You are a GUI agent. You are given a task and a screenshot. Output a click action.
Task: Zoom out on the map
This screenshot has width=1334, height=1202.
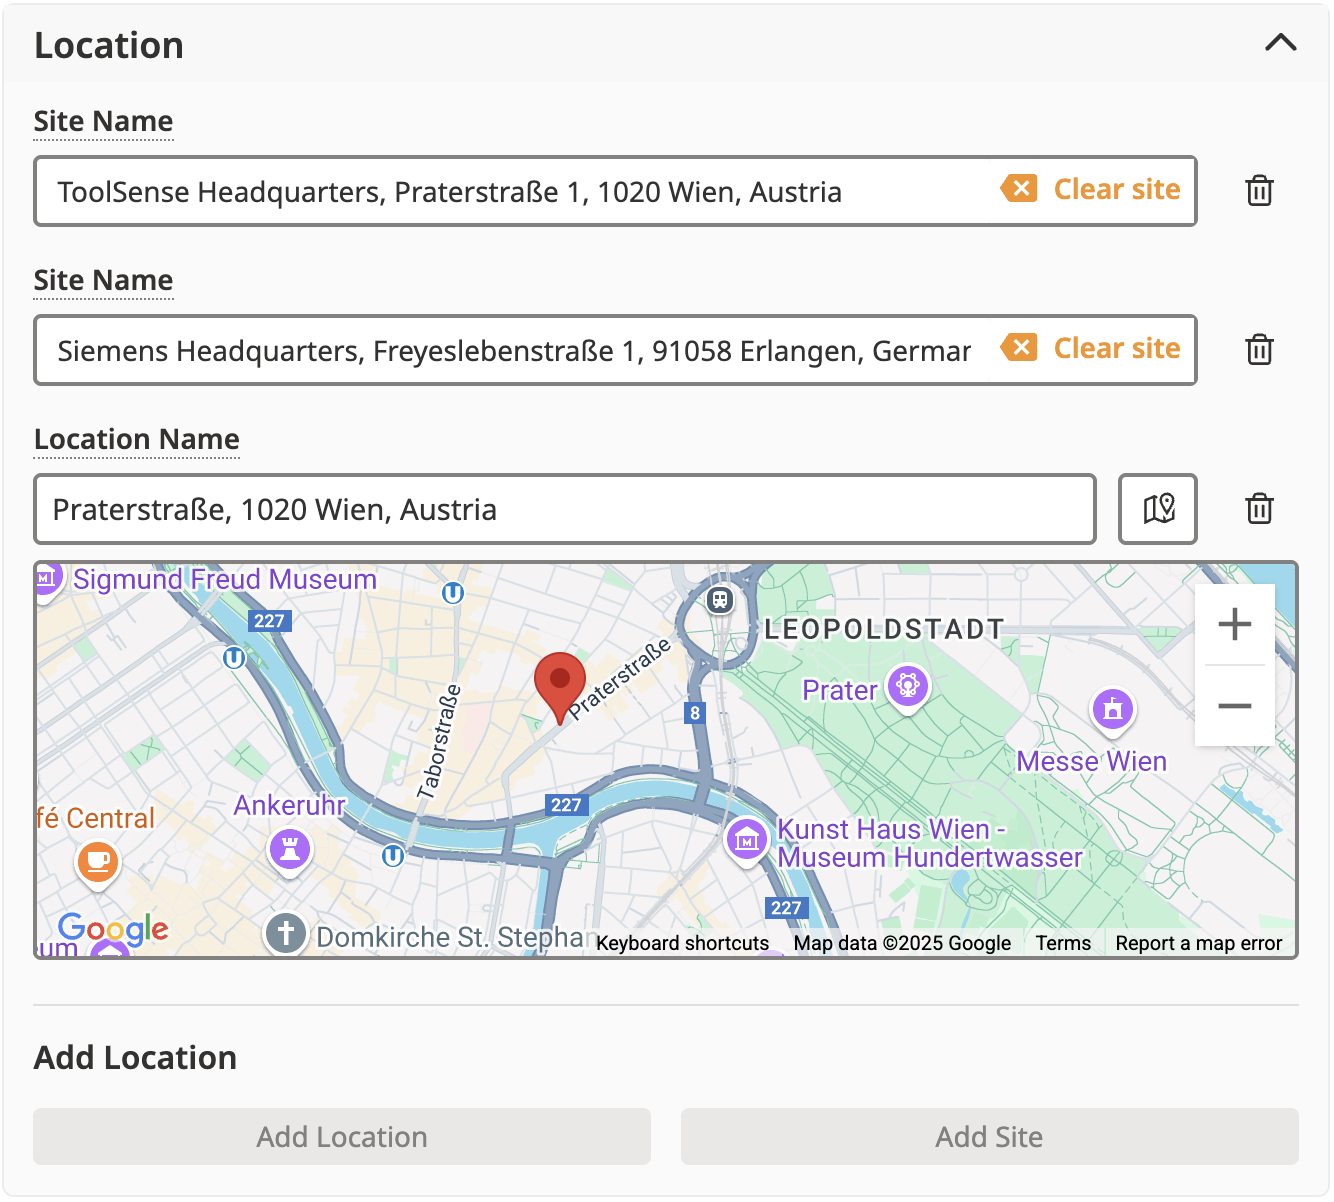coord(1235,706)
